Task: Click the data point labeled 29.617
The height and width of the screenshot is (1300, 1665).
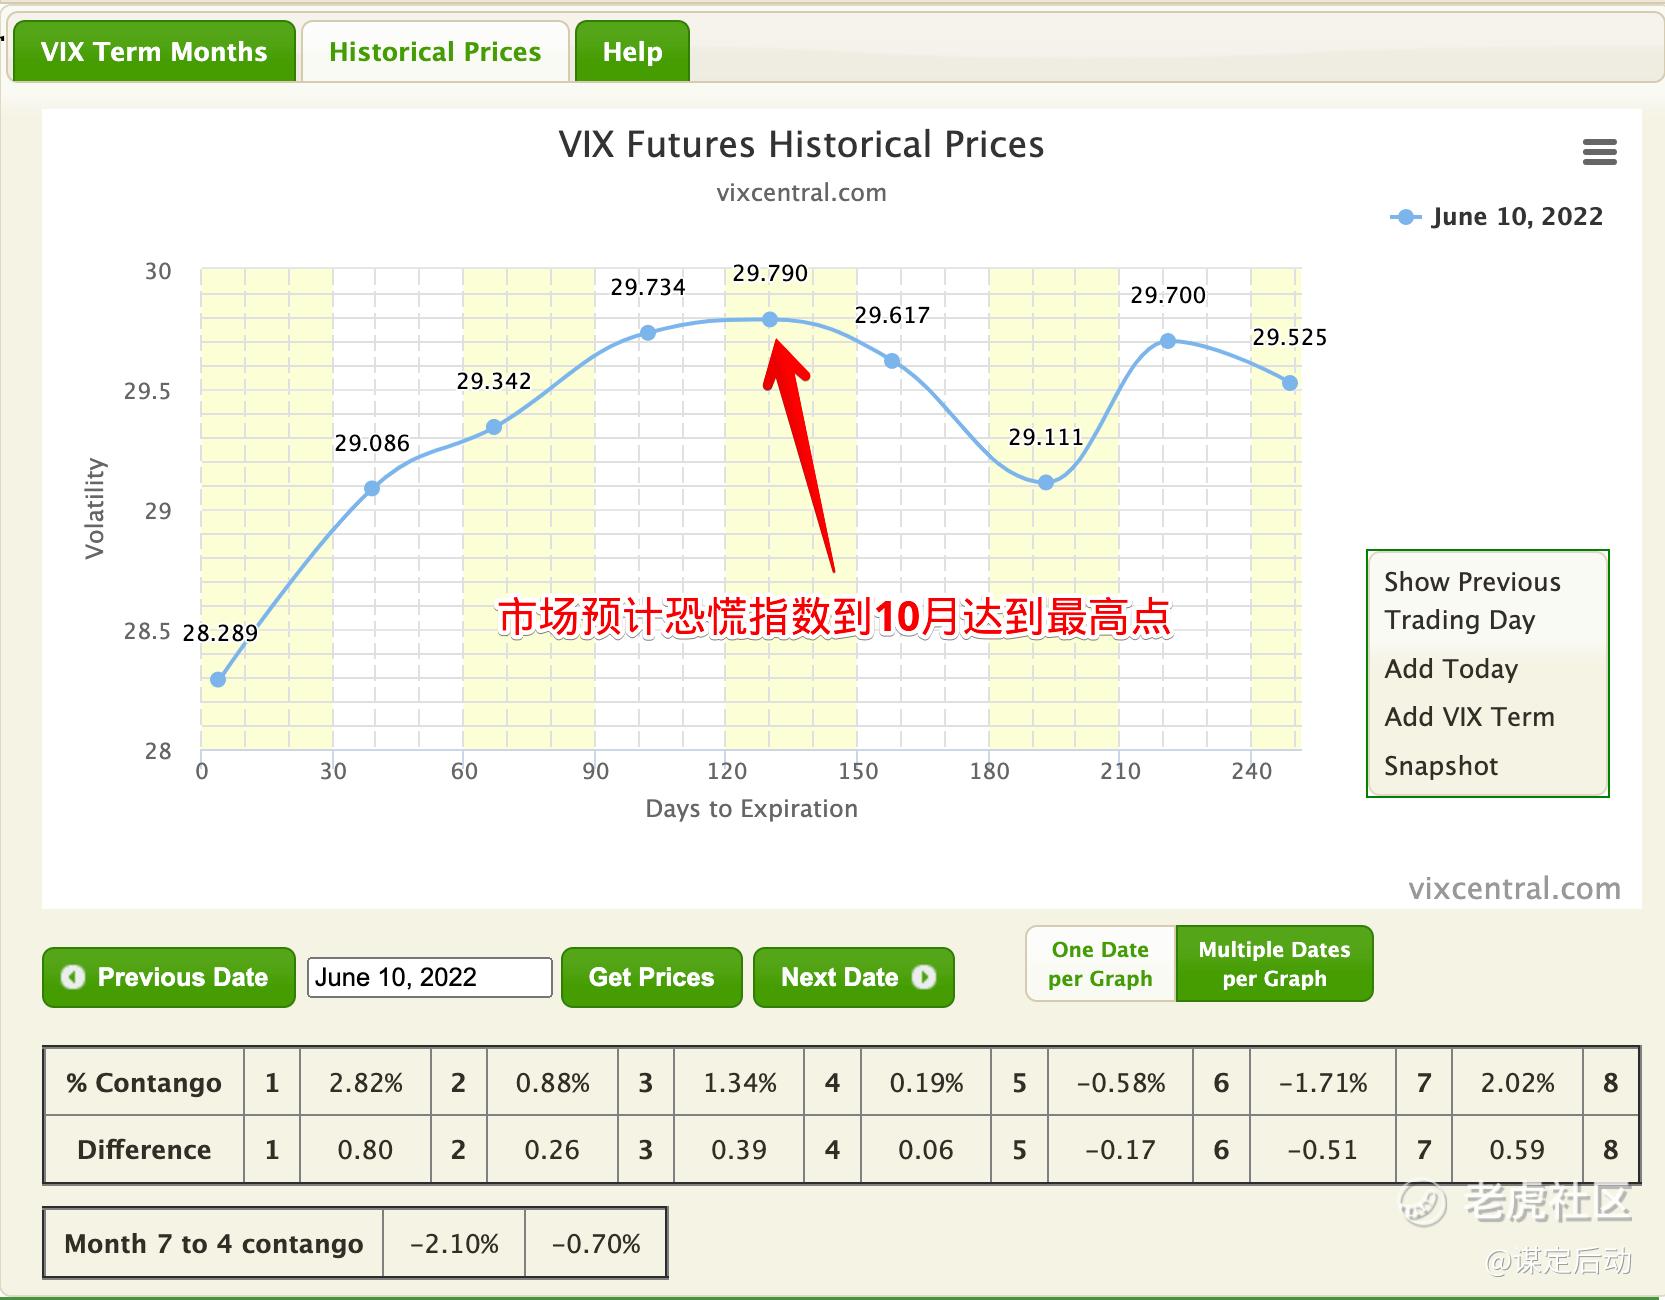Action: pos(892,361)
